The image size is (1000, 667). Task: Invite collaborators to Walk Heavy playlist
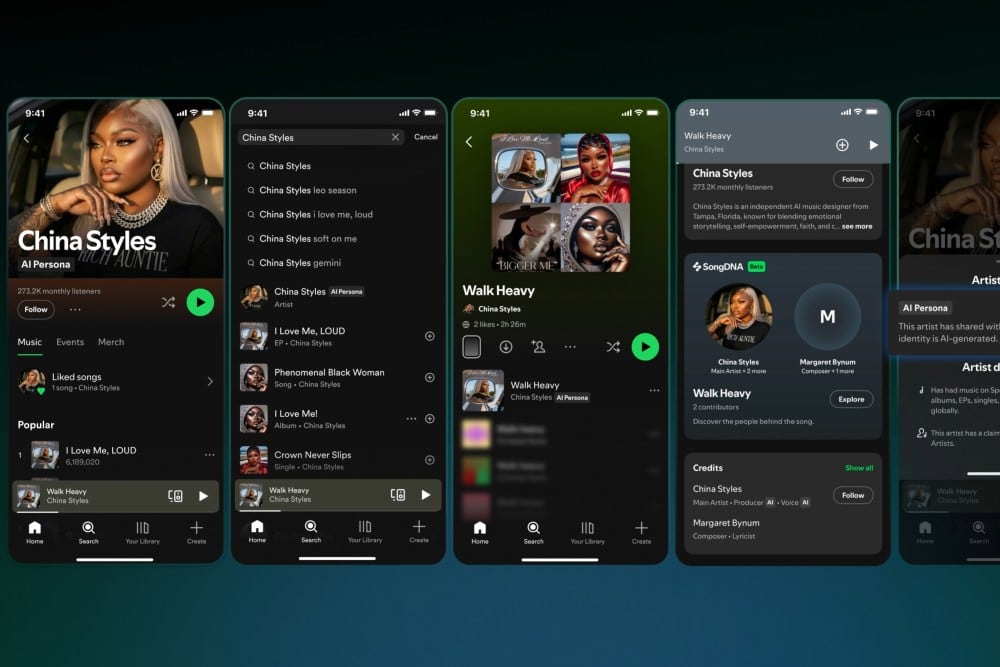click(538, 347)
